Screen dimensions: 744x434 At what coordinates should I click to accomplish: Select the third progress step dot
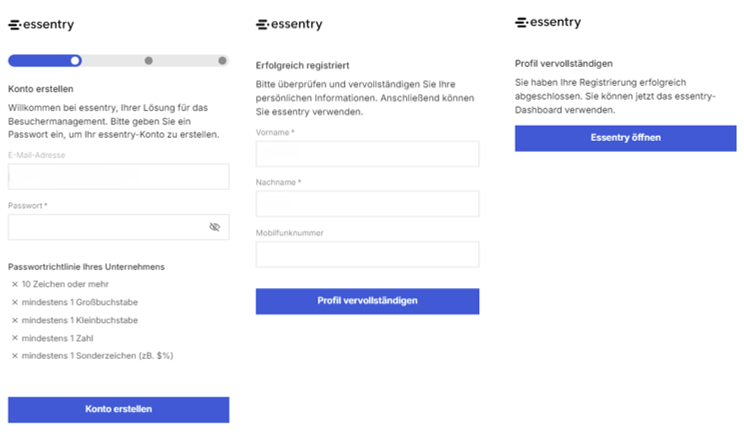(222, 61)
